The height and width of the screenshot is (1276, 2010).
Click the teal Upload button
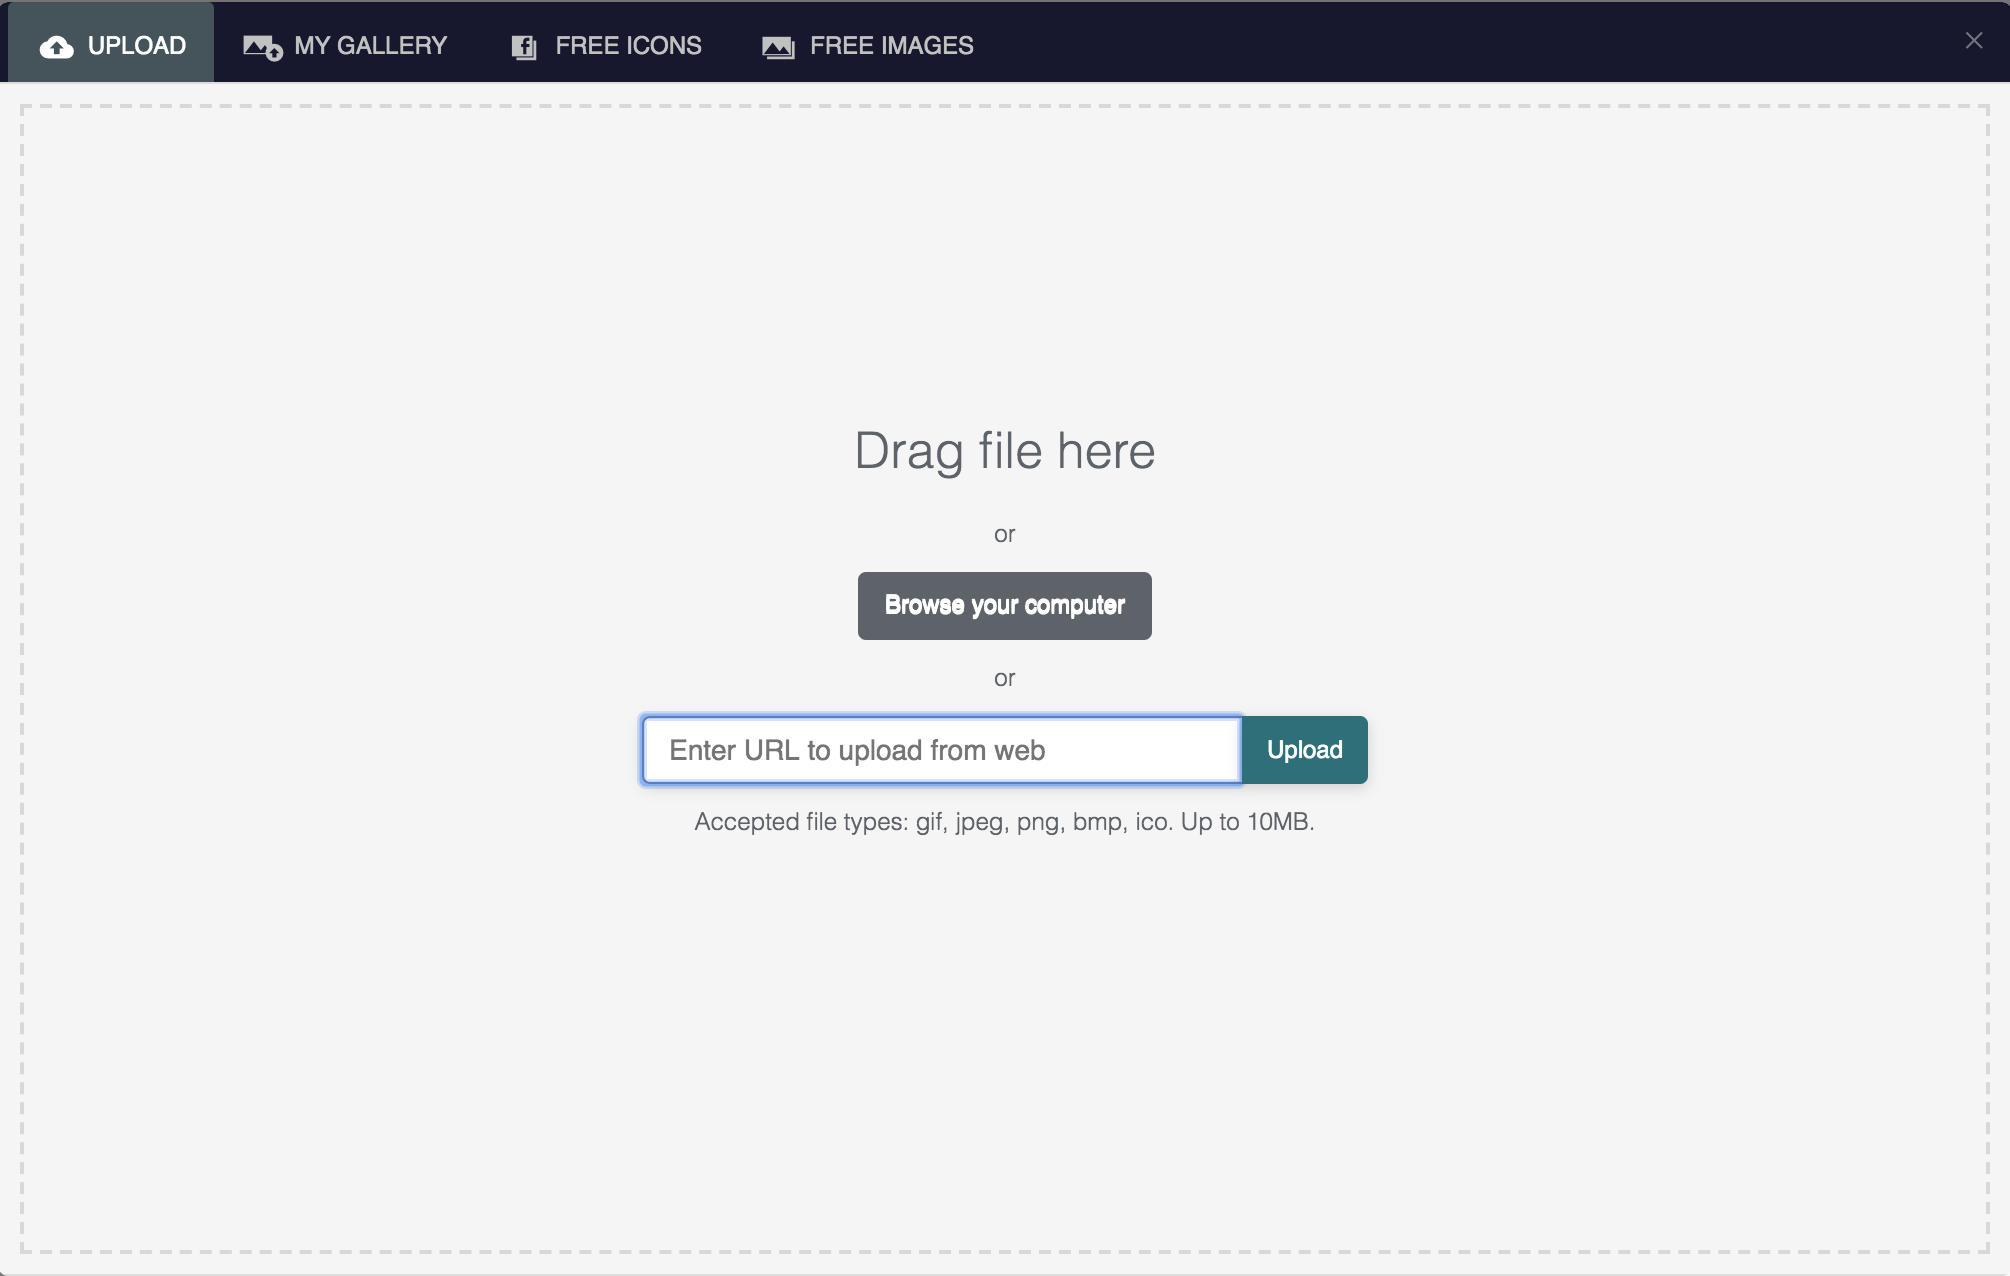[x=1304, y=750]
